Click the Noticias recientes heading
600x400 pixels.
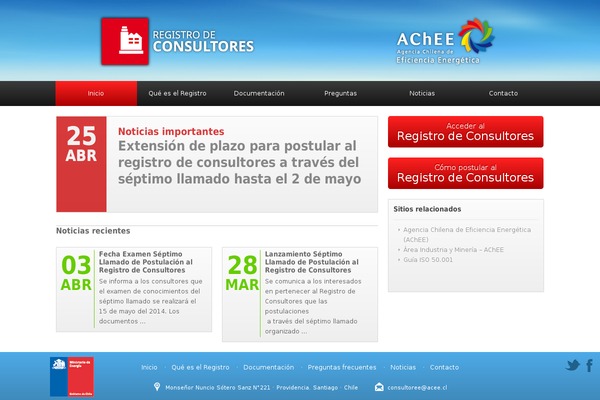pos(93,231)
